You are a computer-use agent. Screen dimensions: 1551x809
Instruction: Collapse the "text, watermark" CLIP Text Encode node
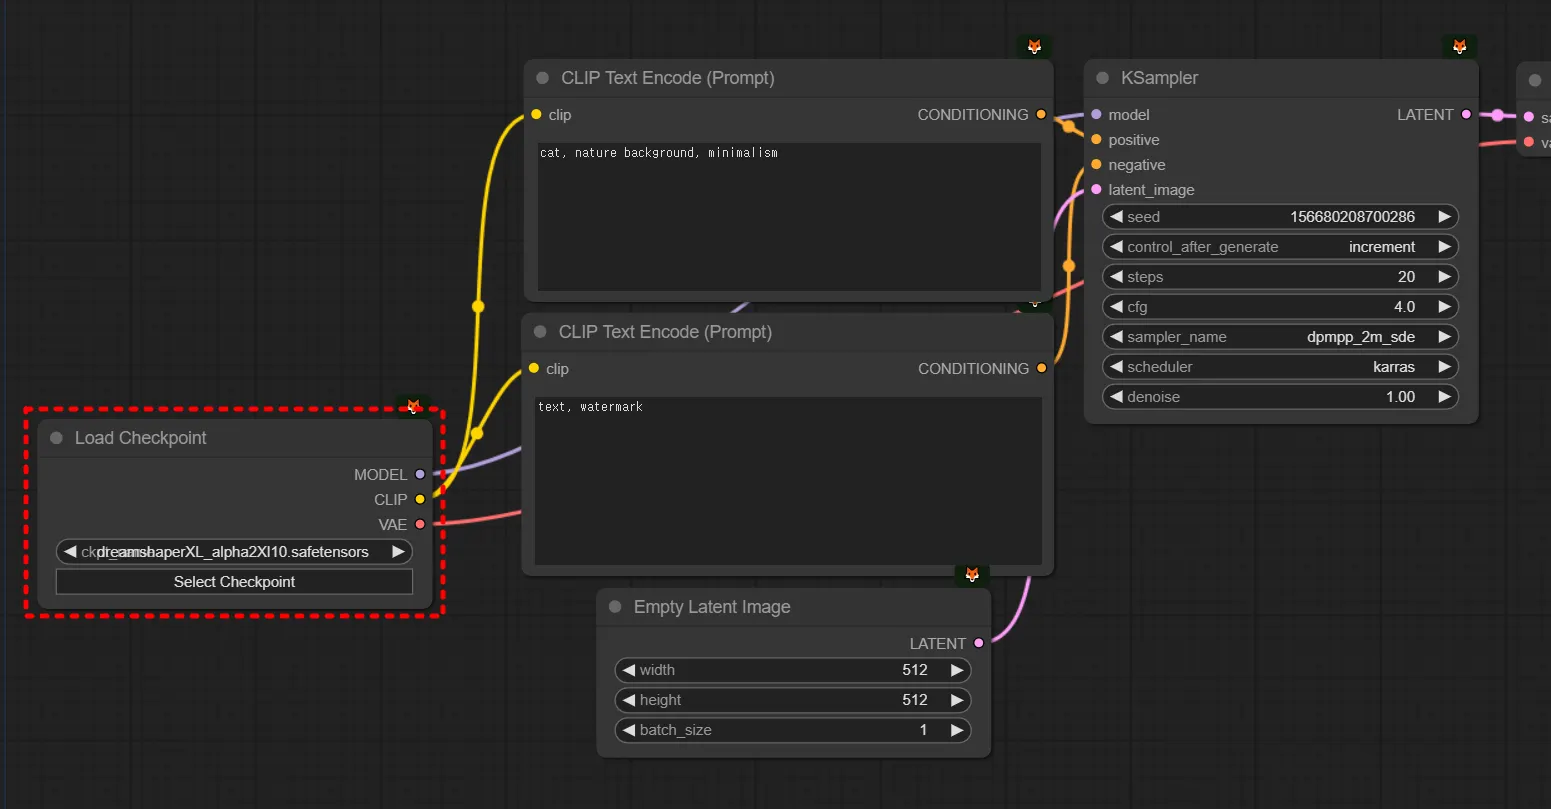tap(541, 332)
